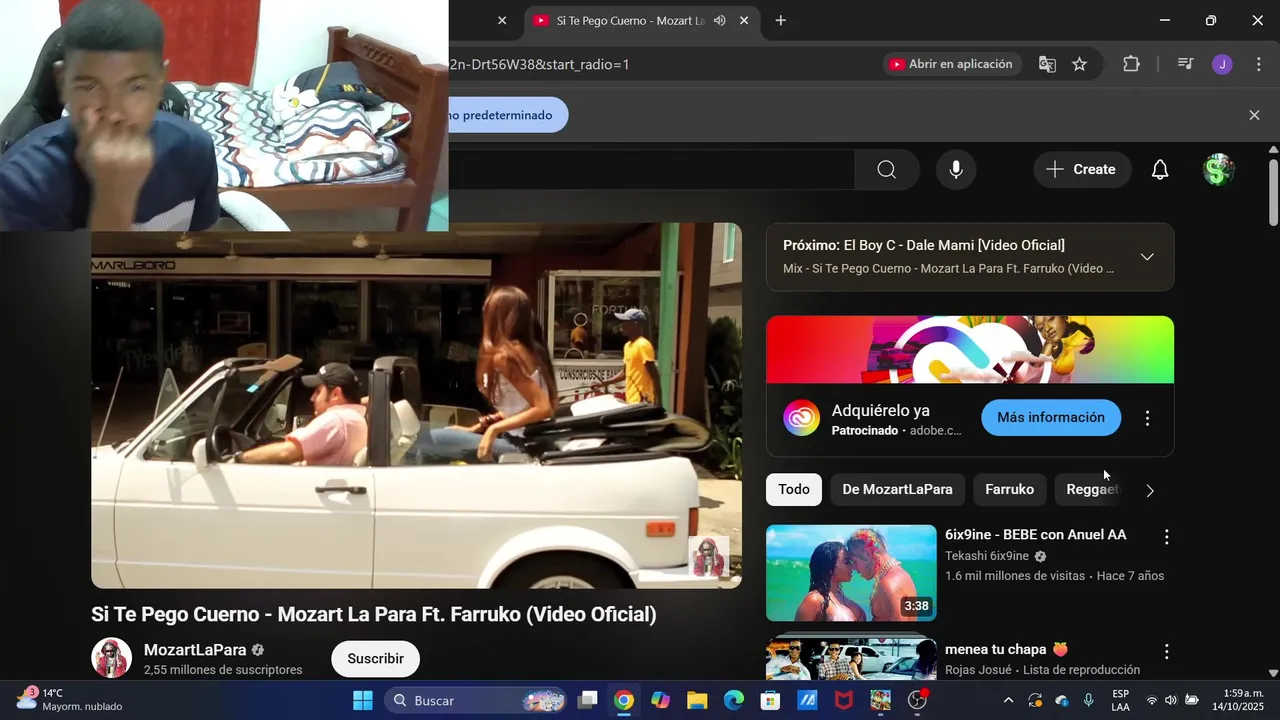1280x720 pixels.
Task: Open the MozartLaPara channel avatar
Action: pos(112,658)
